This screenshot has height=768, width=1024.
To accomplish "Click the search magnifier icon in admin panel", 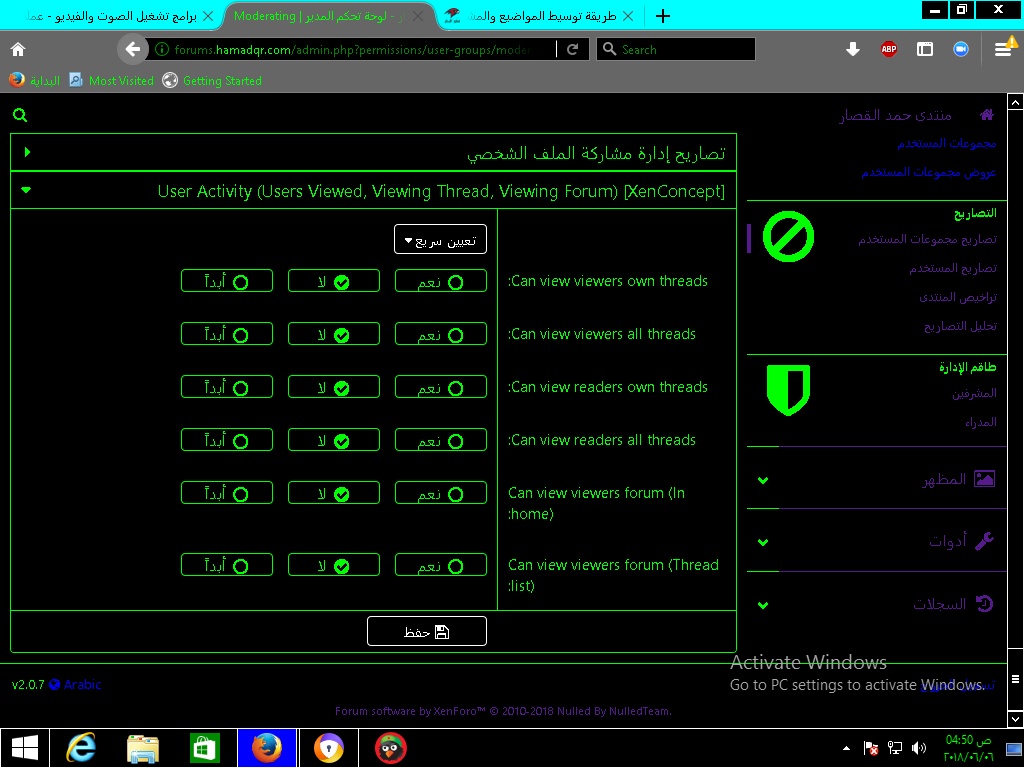I will tap(21, 115).
